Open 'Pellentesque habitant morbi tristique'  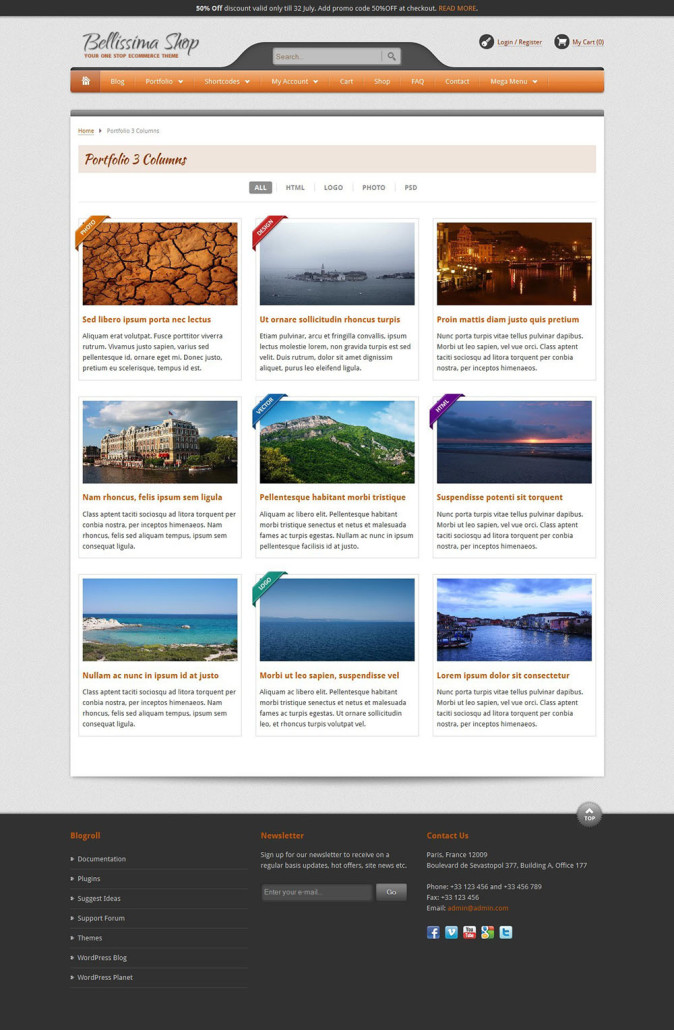332,498
